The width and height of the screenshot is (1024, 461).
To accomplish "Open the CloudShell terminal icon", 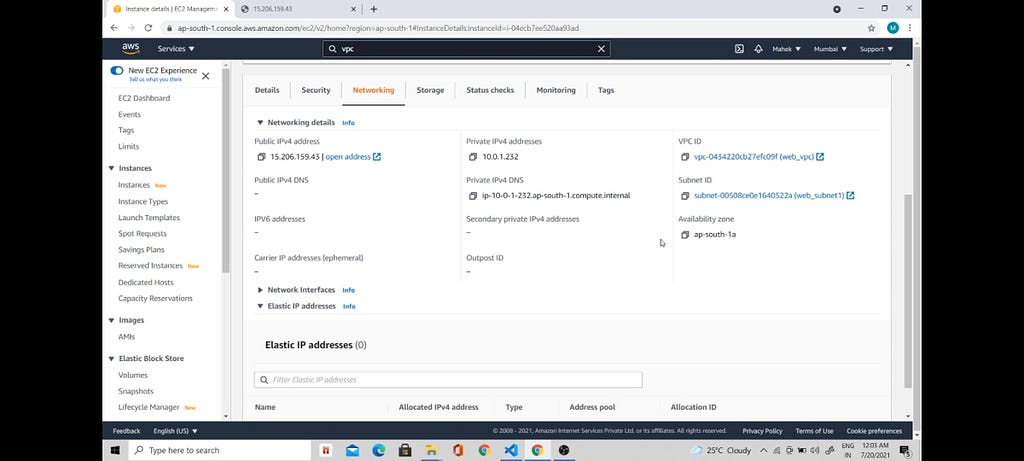I will (x=739, y=49).
